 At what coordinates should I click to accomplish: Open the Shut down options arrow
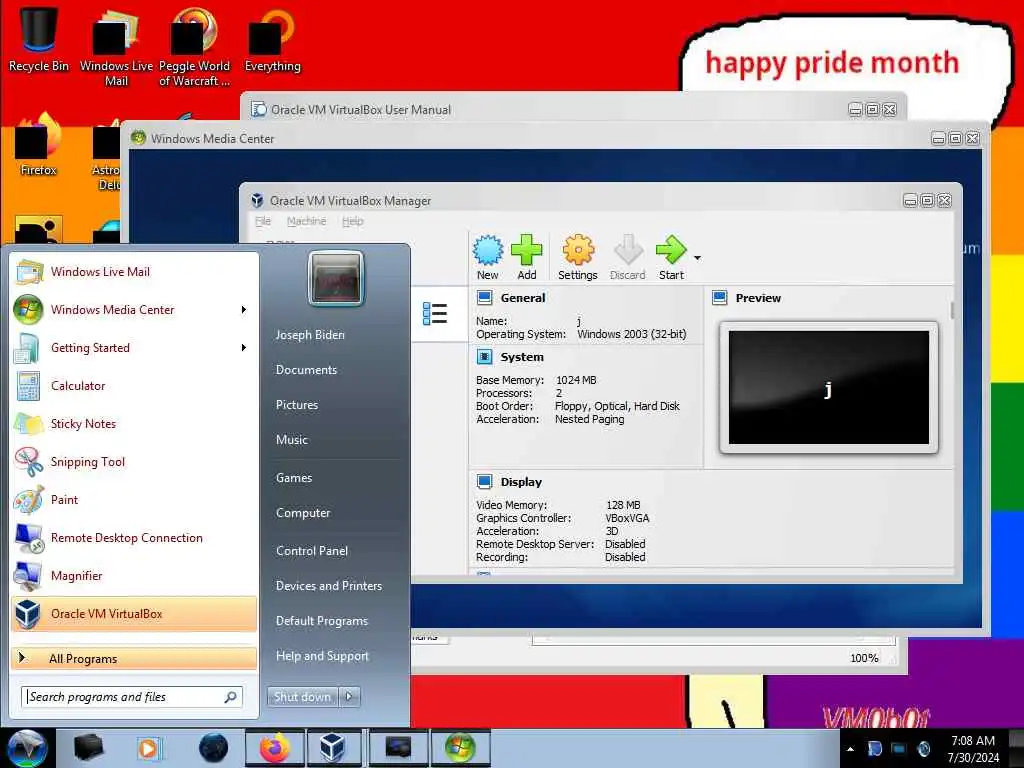349,697
